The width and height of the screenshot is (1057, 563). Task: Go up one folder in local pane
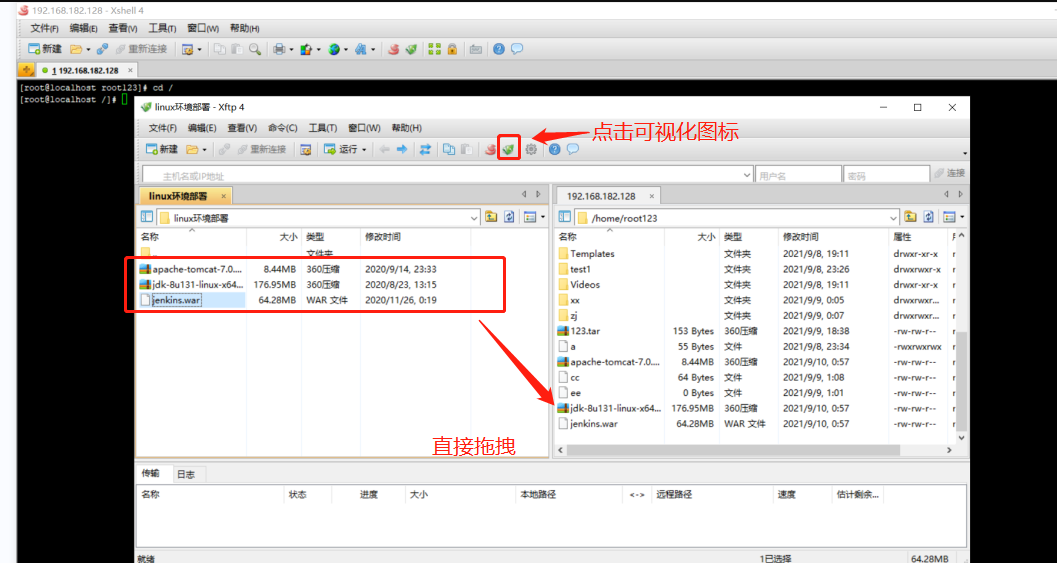click(x=491, y=217)
